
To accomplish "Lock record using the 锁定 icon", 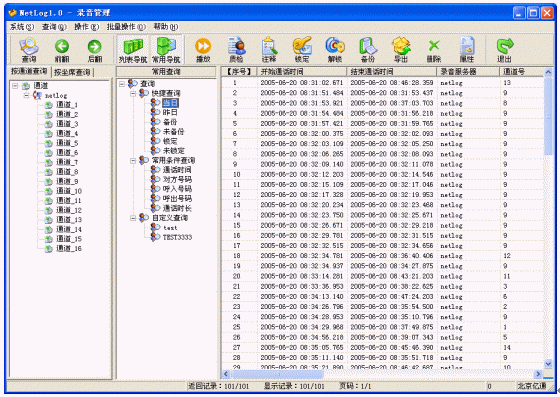I will point(302,50).
